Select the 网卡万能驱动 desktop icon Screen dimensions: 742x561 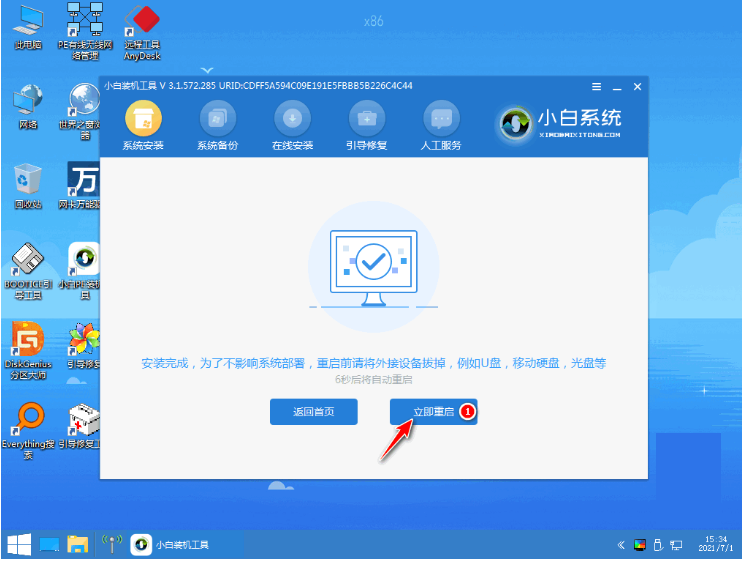coord(80,185)
